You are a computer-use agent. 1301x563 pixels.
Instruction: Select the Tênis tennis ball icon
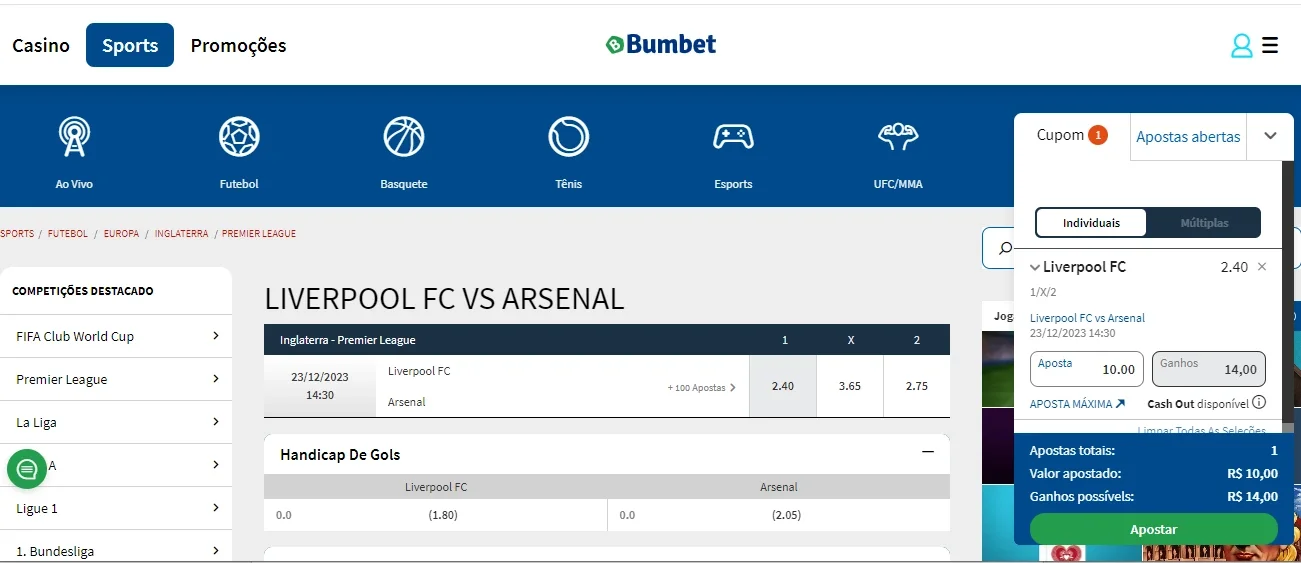pyautogui.click(x=568, y=138)
